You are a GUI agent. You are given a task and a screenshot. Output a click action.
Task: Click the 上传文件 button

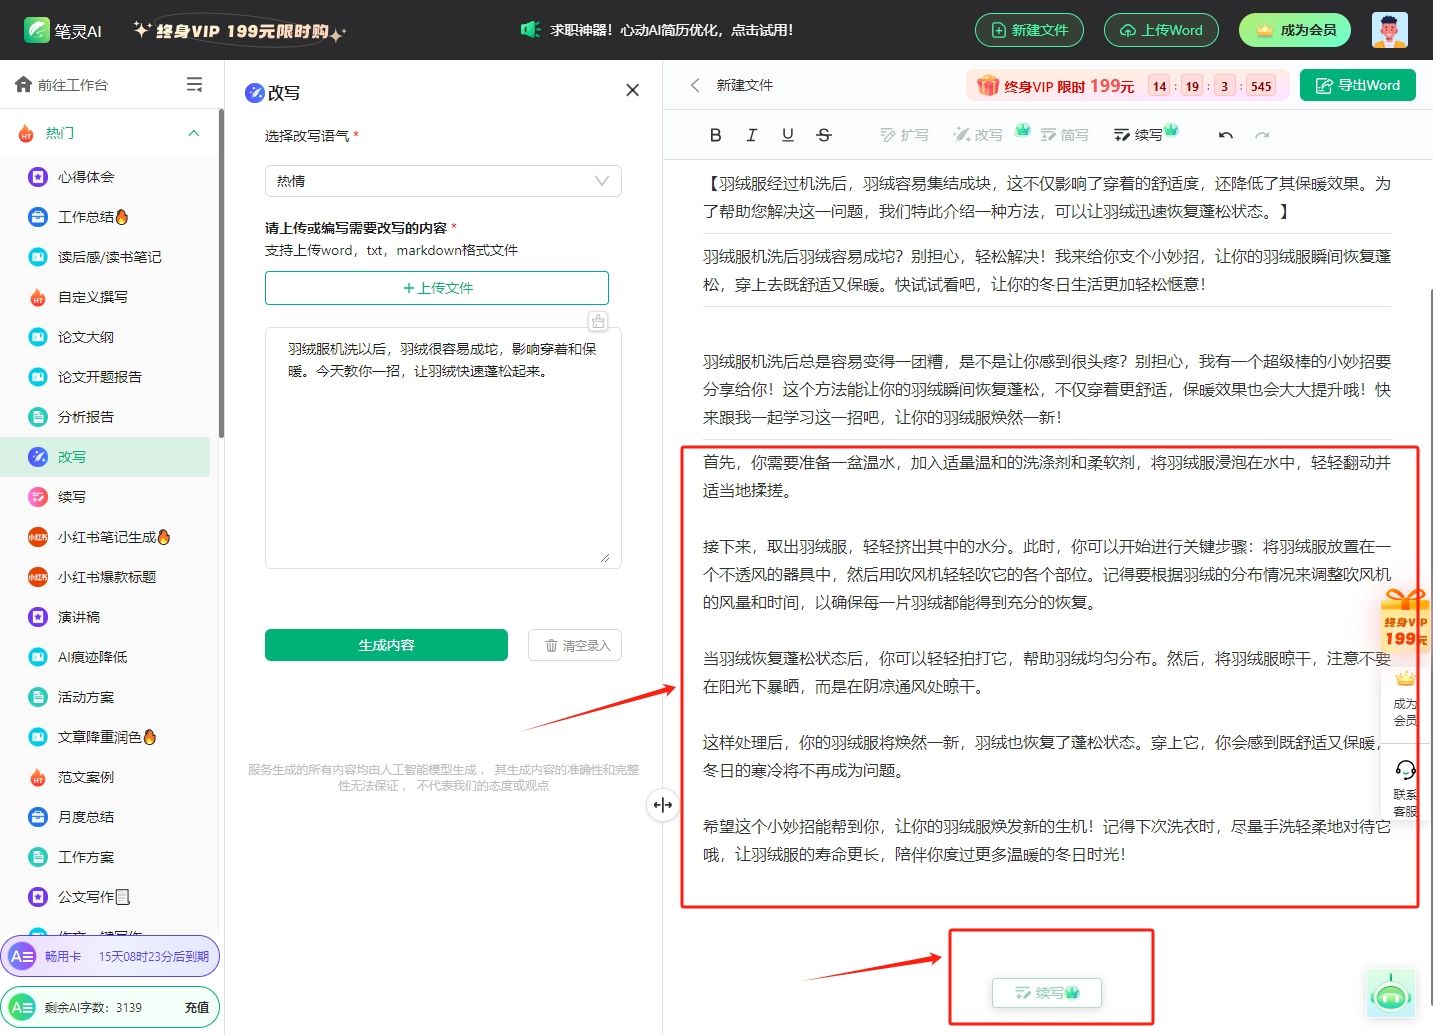(437, 288)
